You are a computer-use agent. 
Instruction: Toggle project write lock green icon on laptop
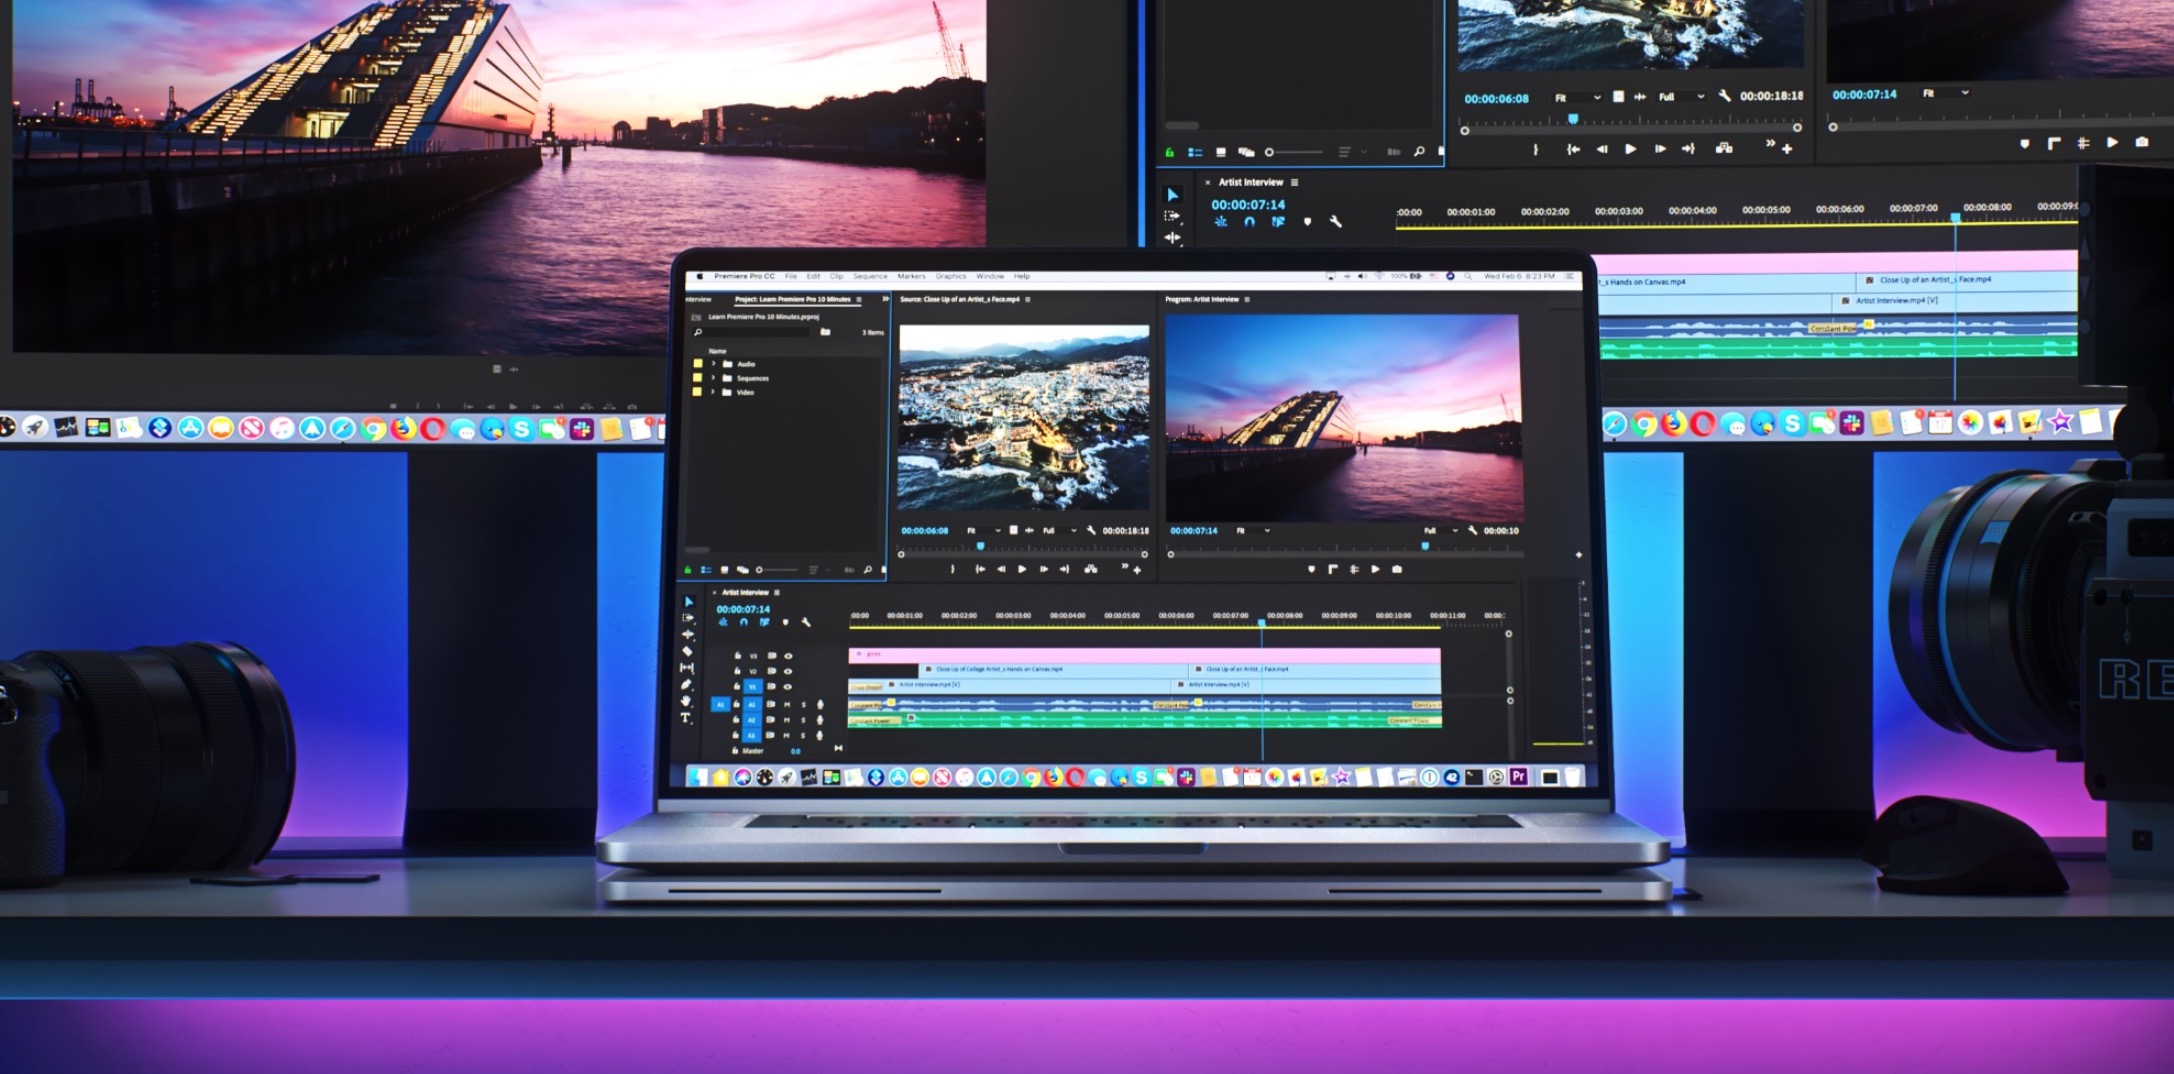(688, 570)
